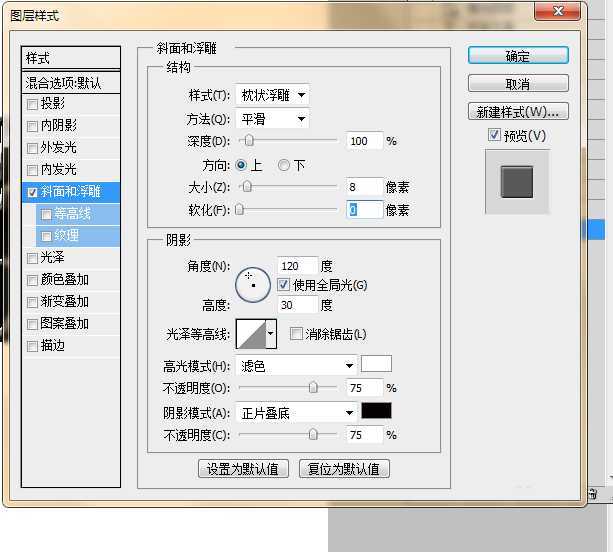
Task: Click the 大小 size pixel input field
Action: (x=364, y=187)
